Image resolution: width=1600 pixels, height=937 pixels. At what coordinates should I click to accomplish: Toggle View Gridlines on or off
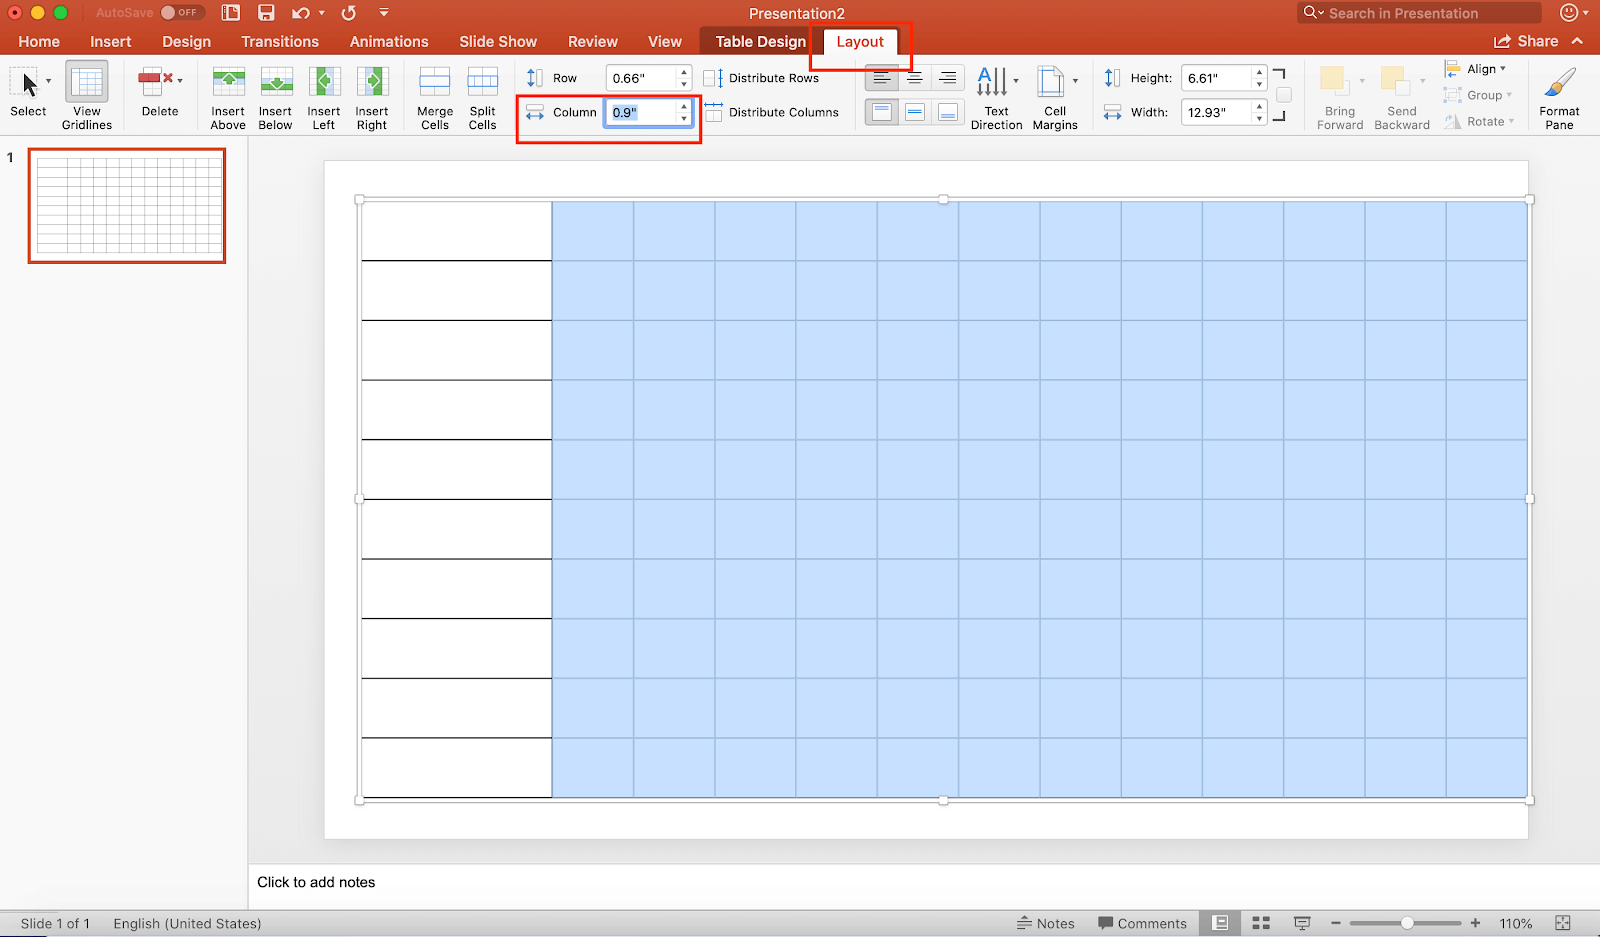[x=86, y=95]
